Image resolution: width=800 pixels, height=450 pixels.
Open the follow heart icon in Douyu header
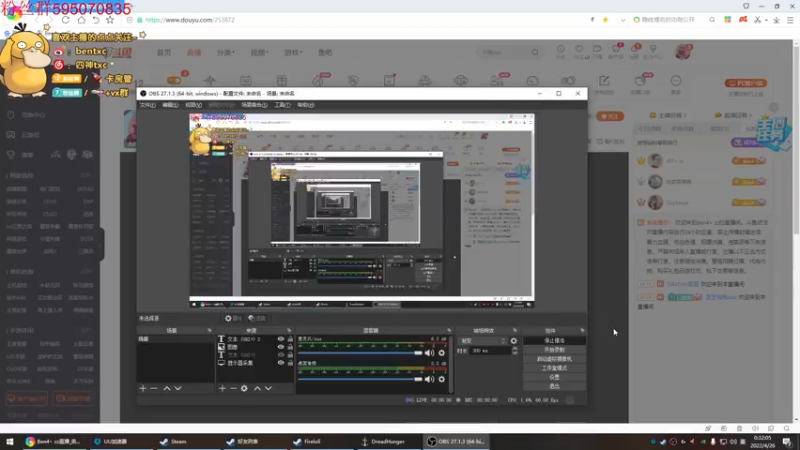click(x=579, y=51)
